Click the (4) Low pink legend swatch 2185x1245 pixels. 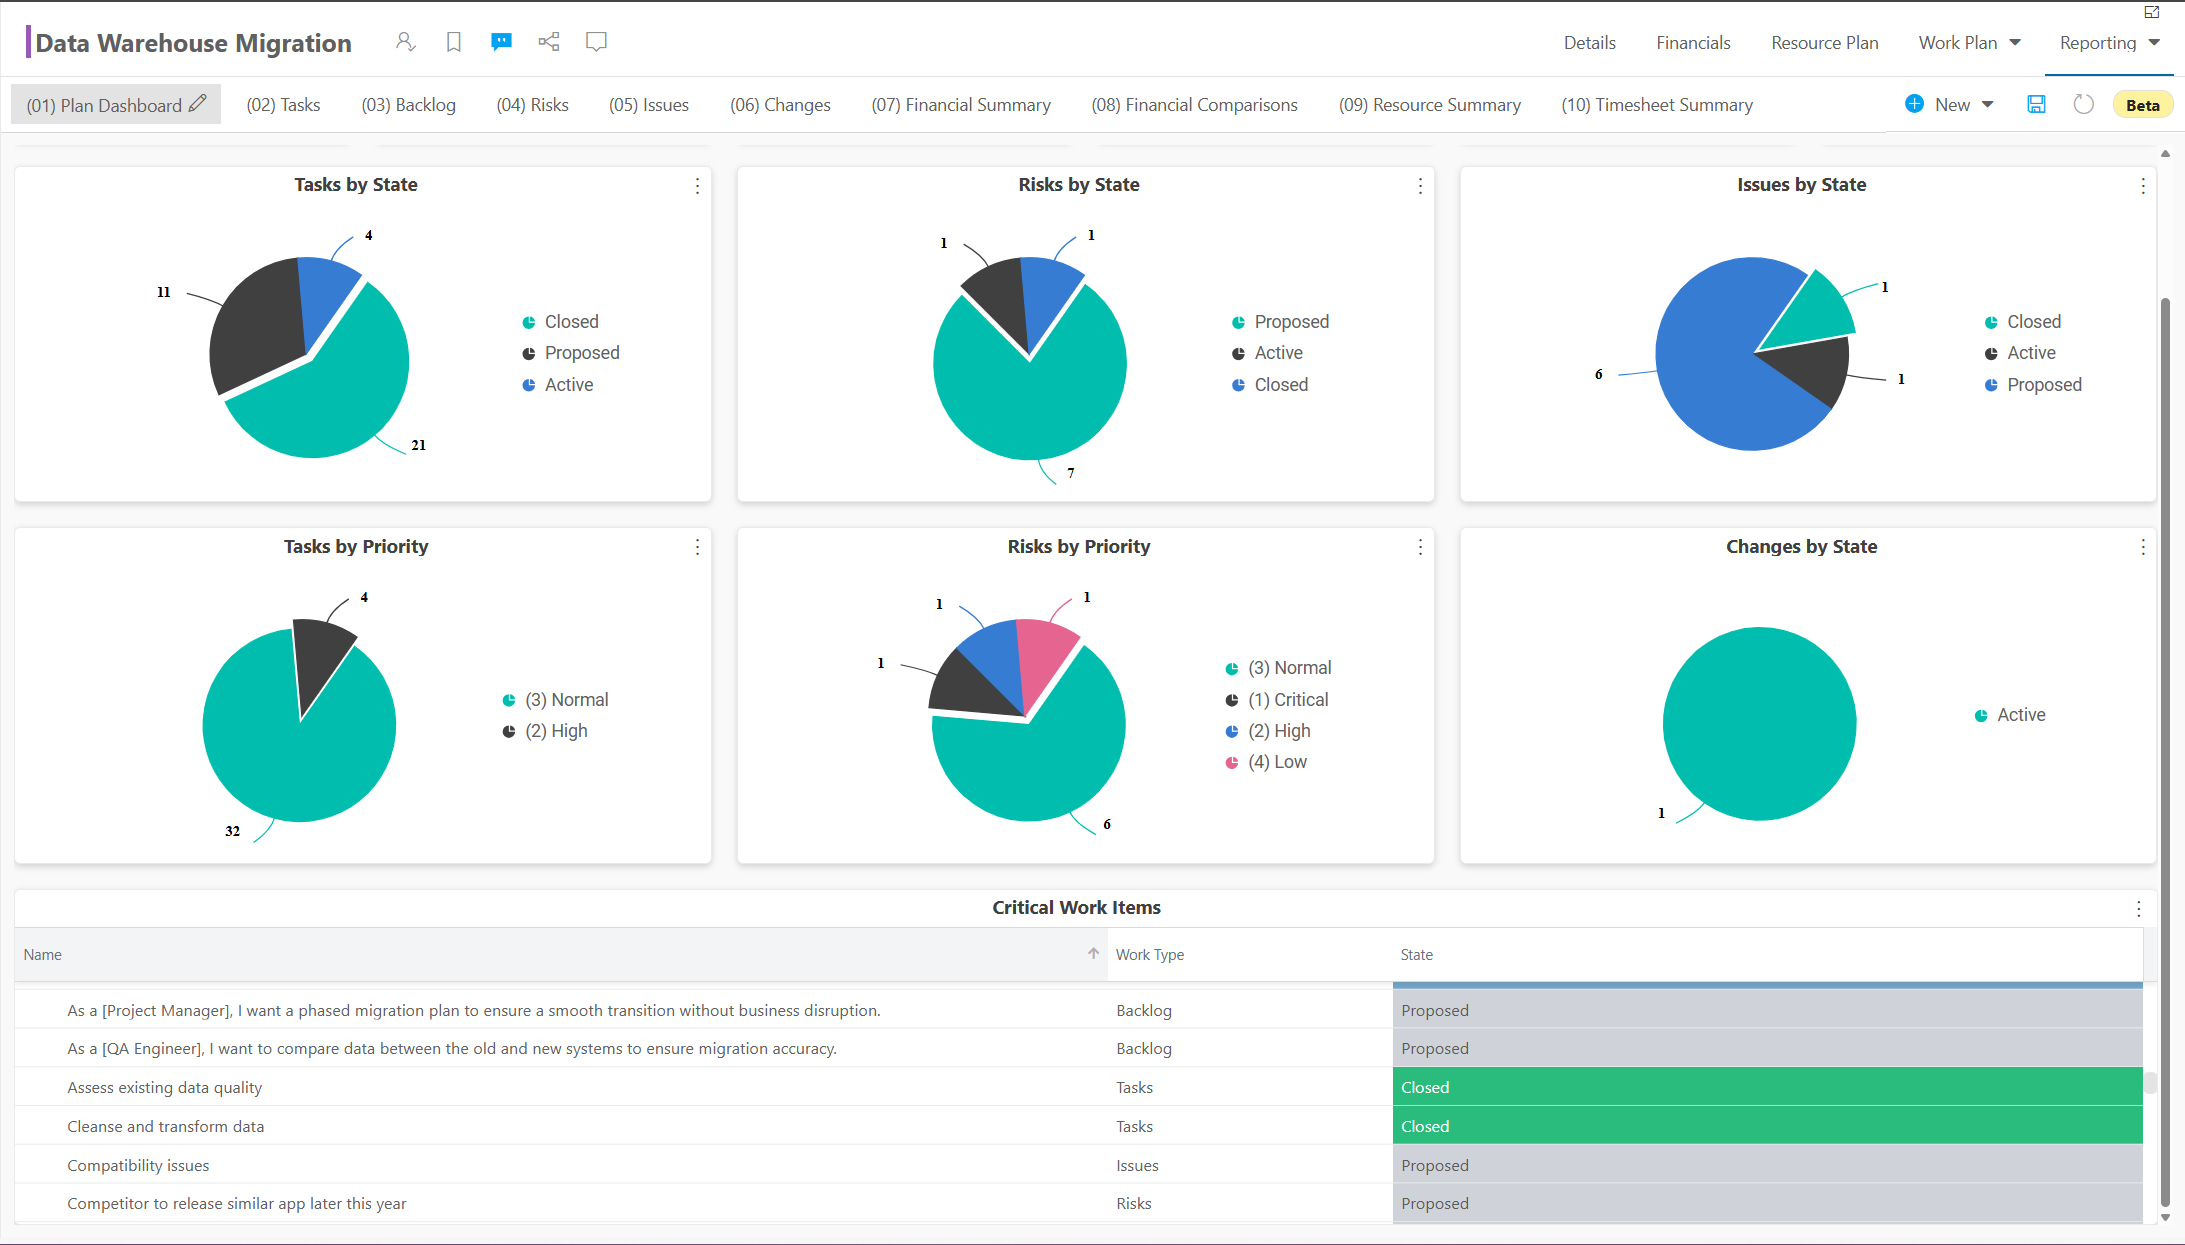(1231, 762)
